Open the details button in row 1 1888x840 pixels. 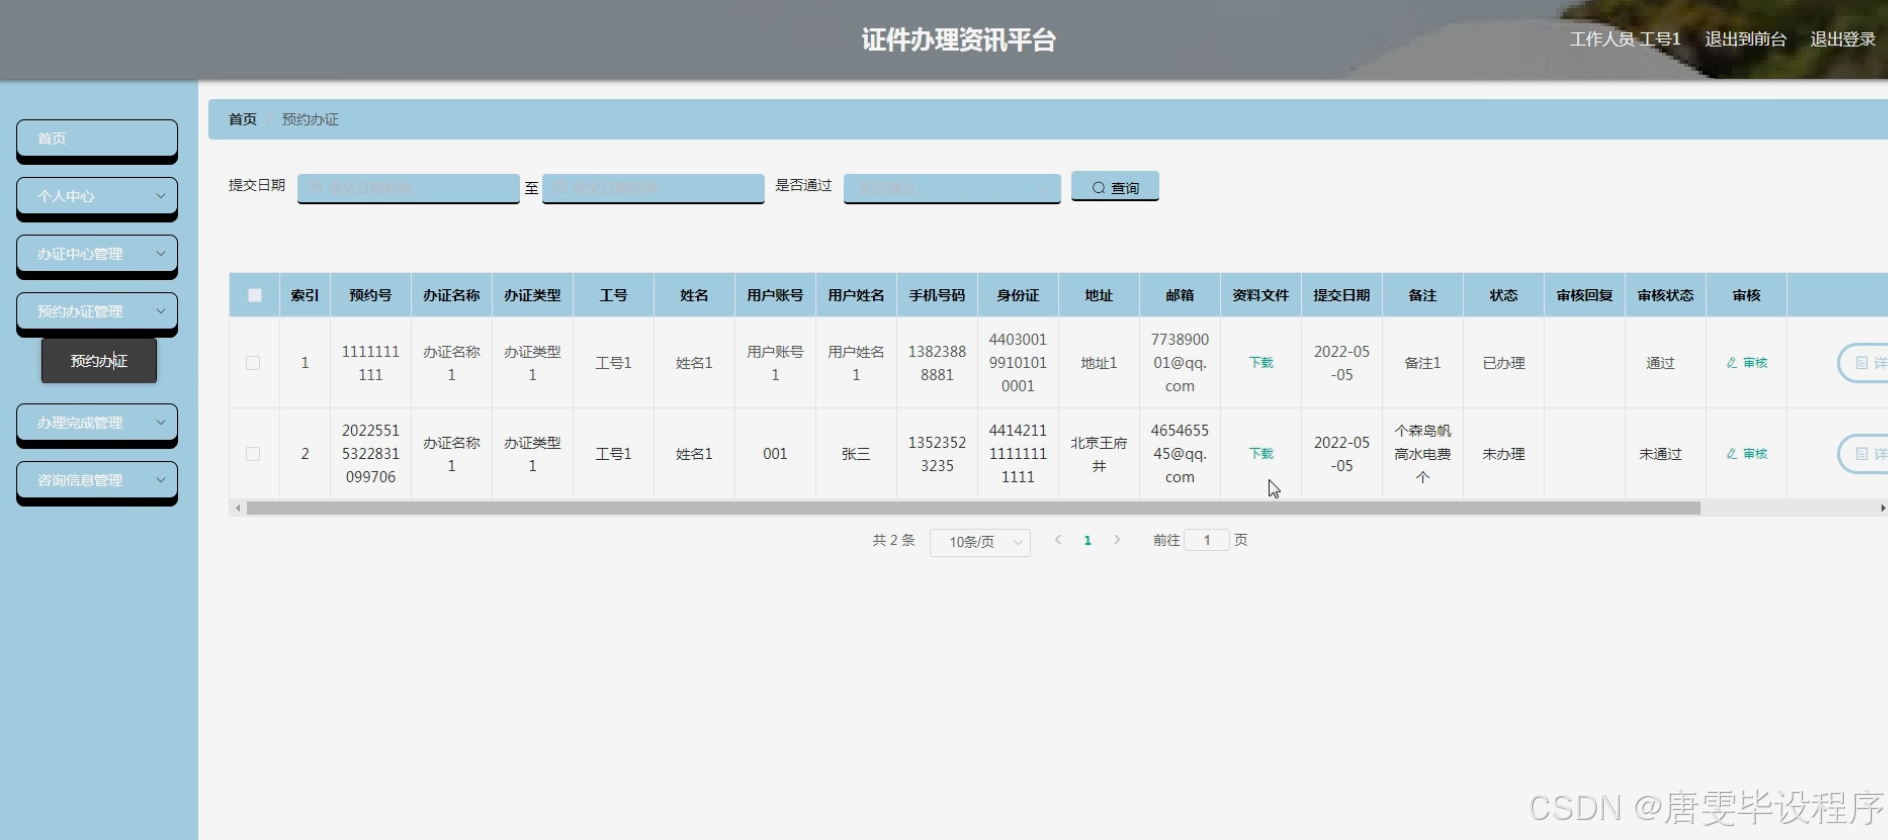click(x=1864, y=363)
